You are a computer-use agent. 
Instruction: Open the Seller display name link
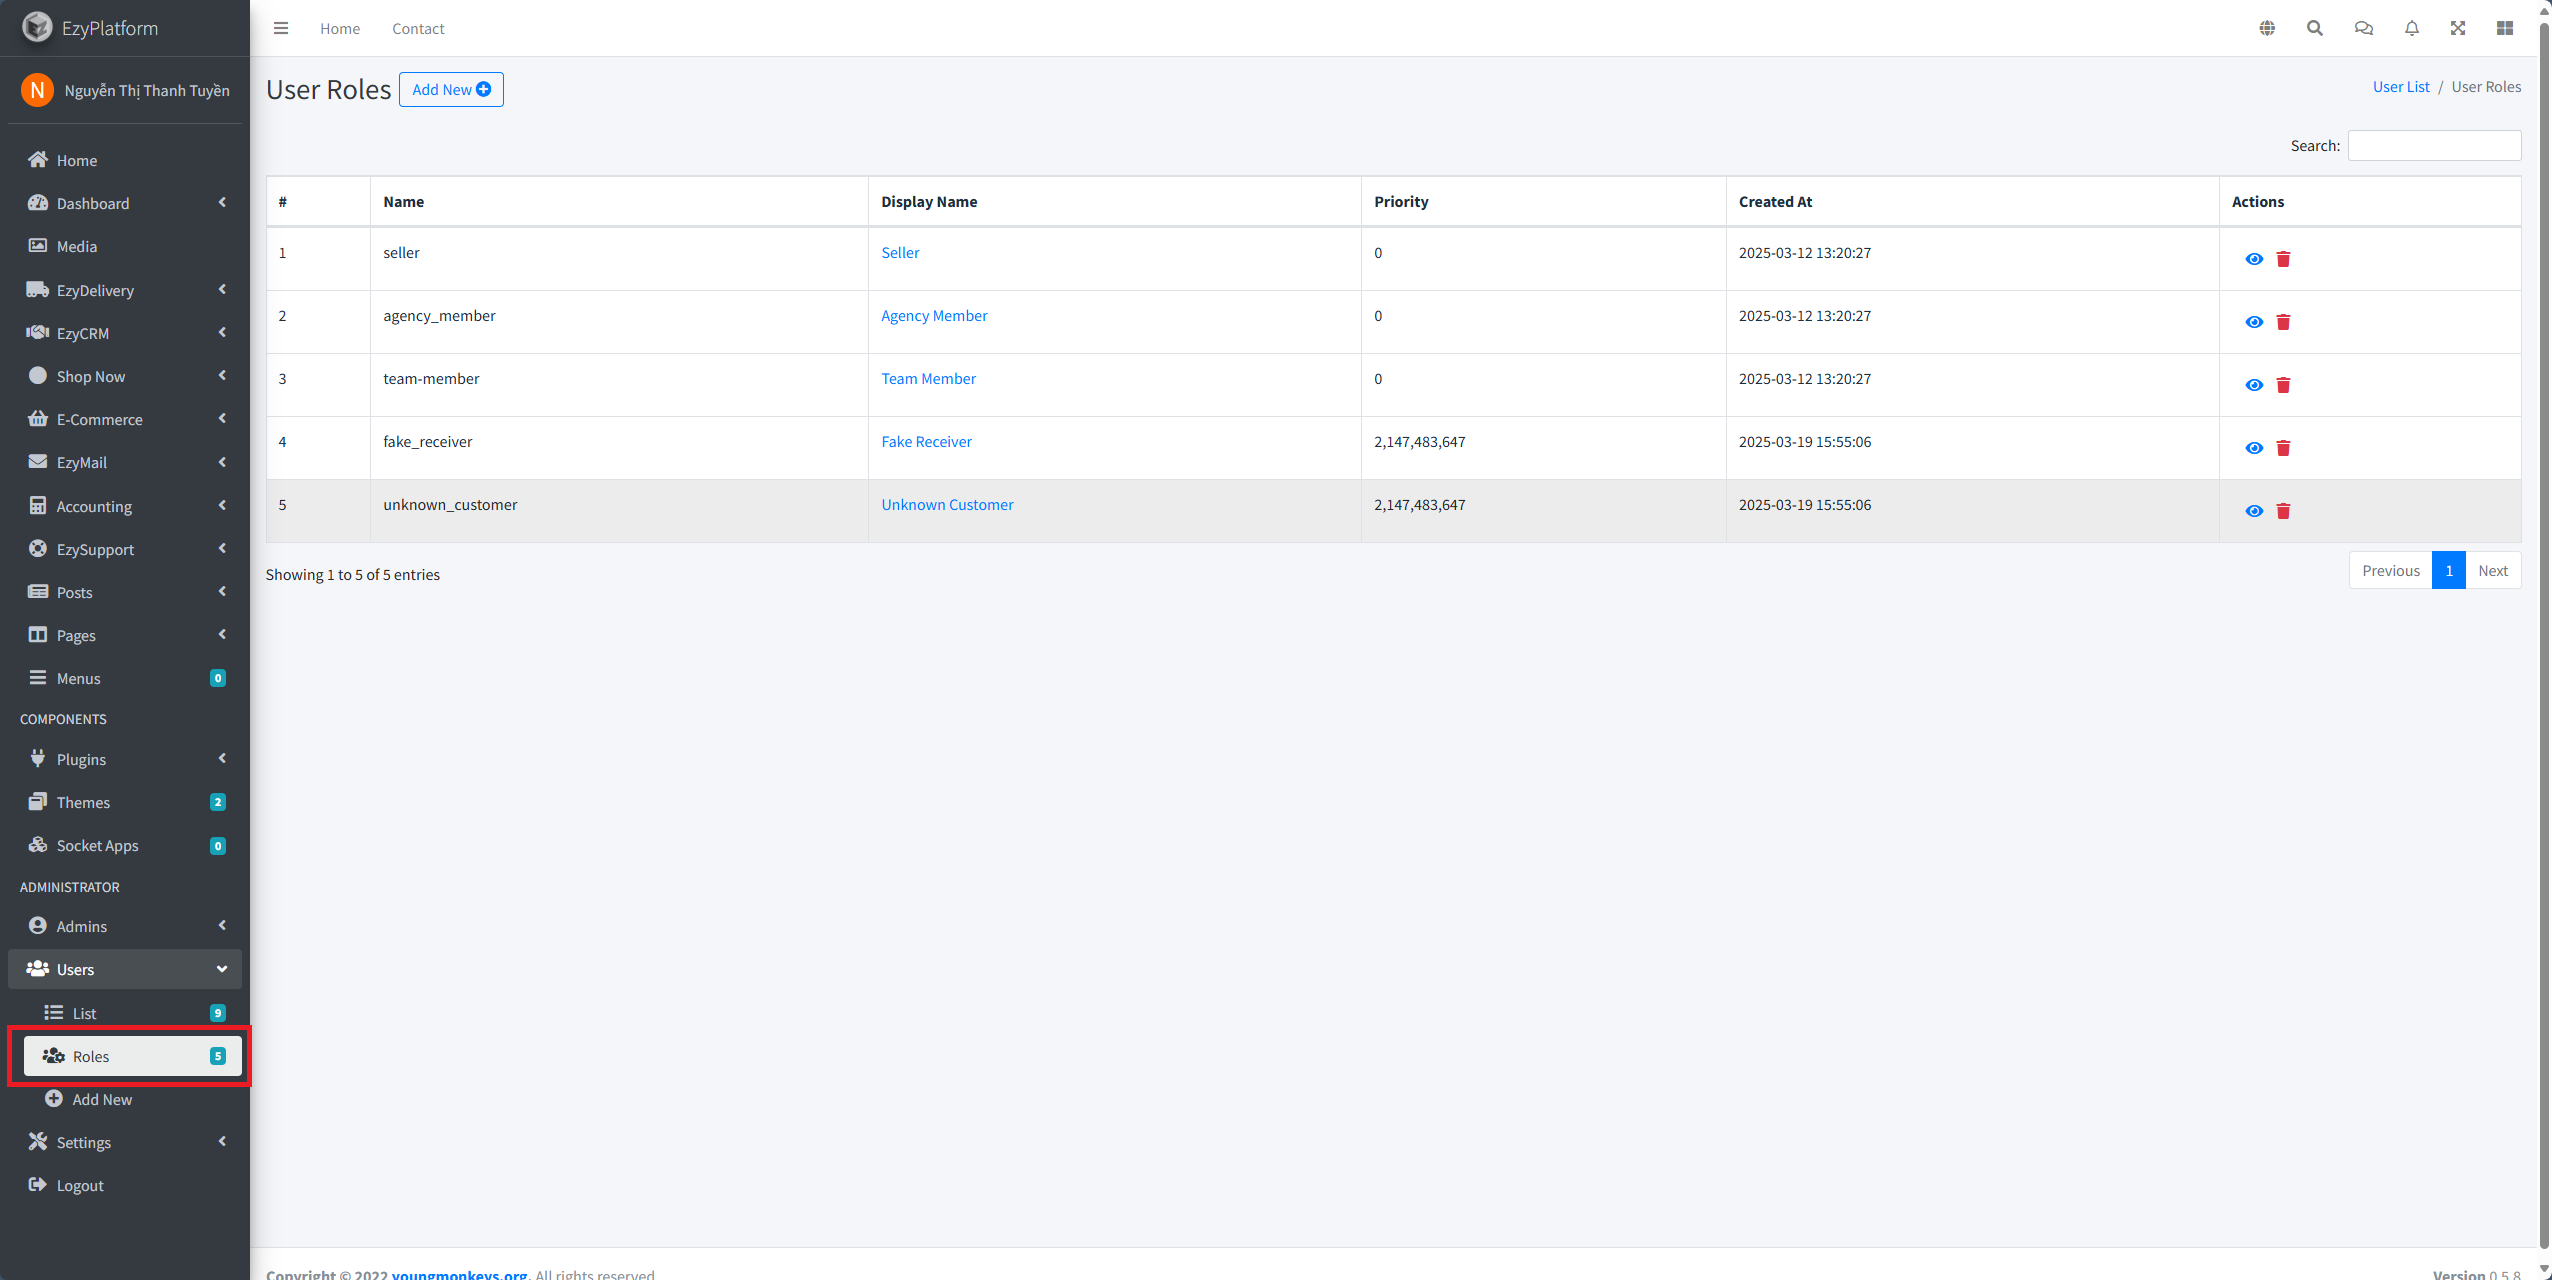point(900,253)
